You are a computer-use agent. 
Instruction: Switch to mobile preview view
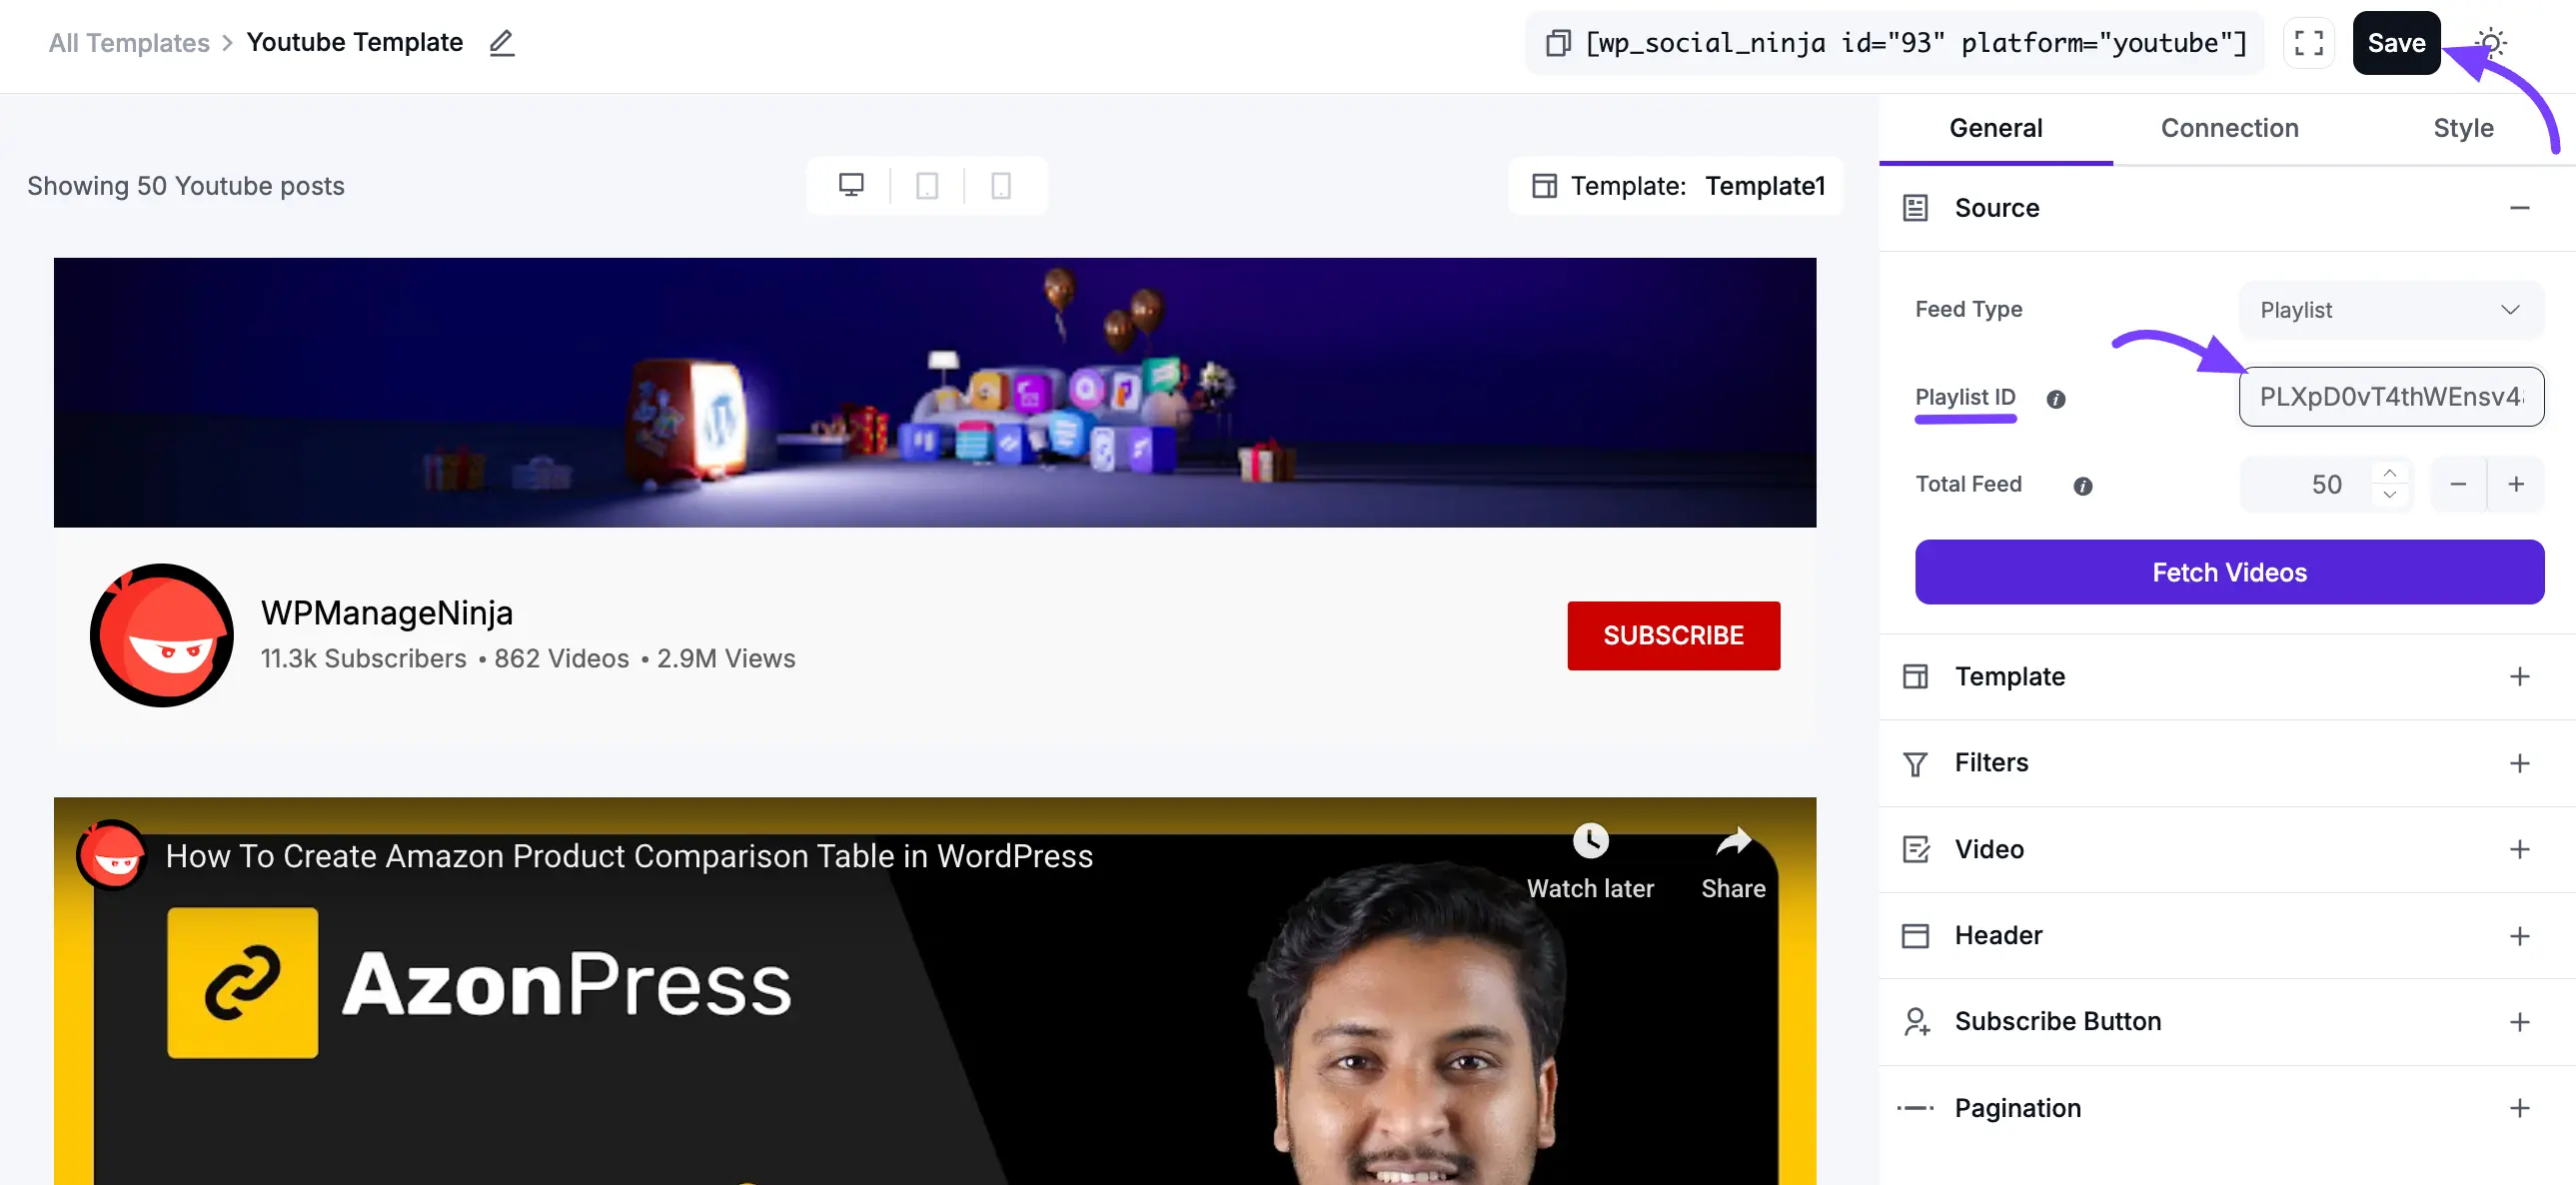(x=1001, y=186)
